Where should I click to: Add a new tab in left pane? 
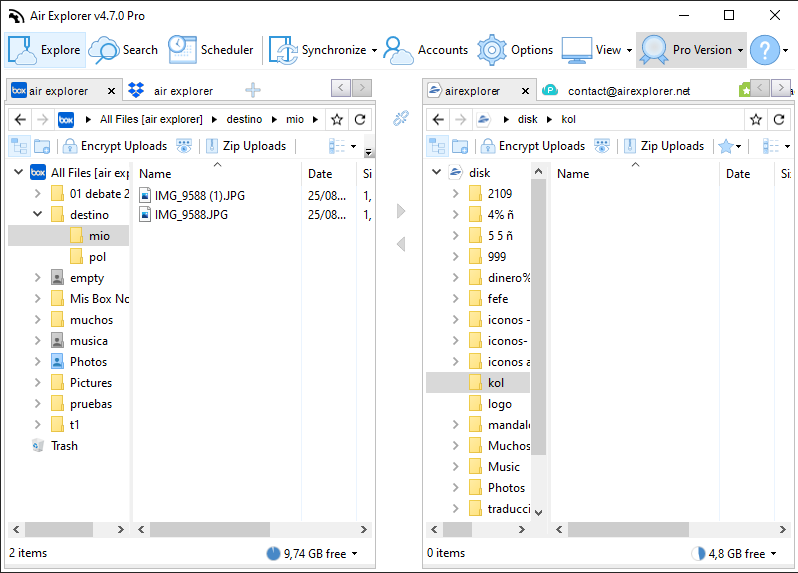pos(252,91)
